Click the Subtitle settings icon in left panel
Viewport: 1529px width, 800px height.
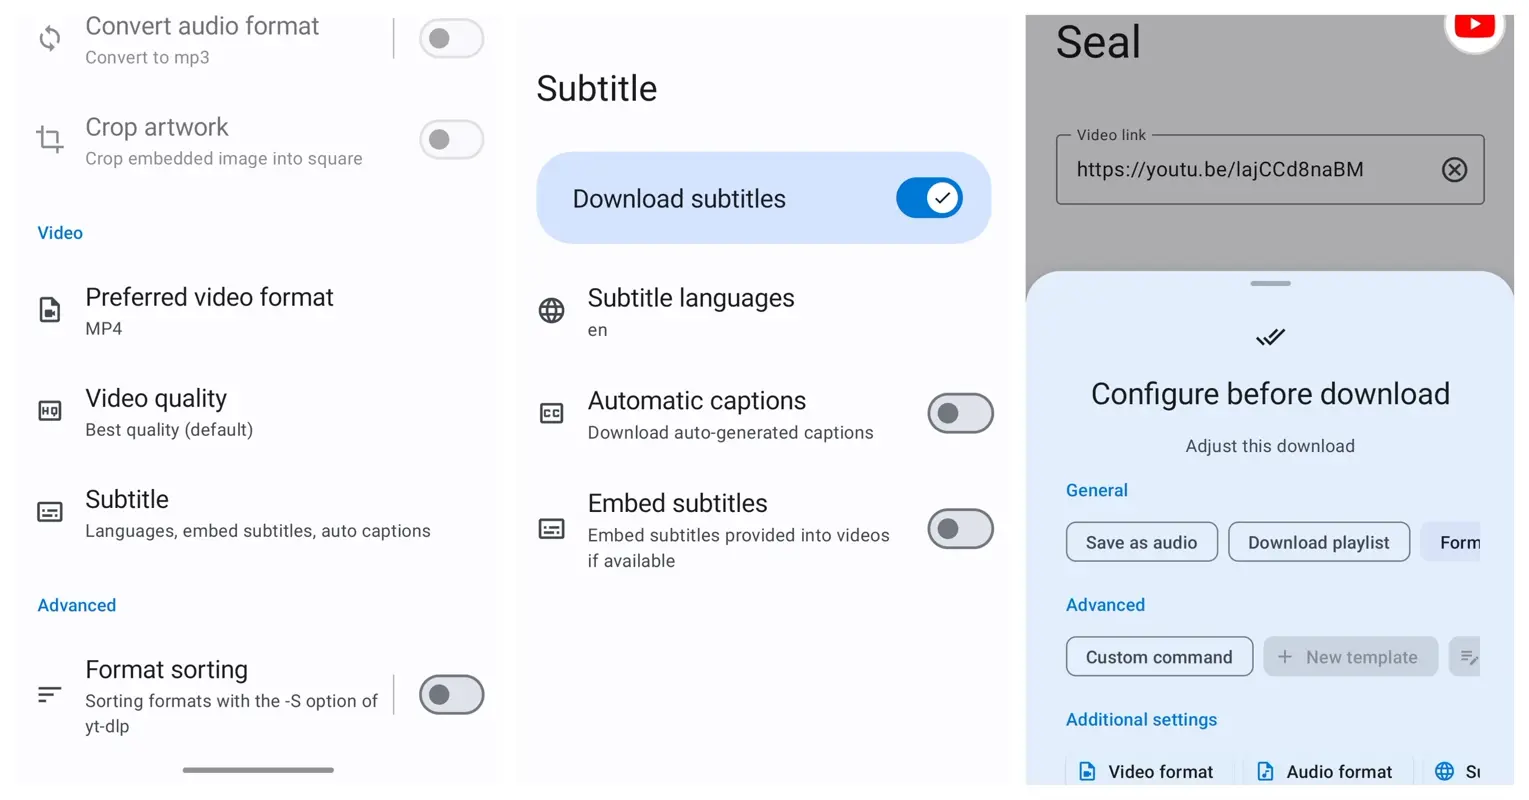point(49,511)
